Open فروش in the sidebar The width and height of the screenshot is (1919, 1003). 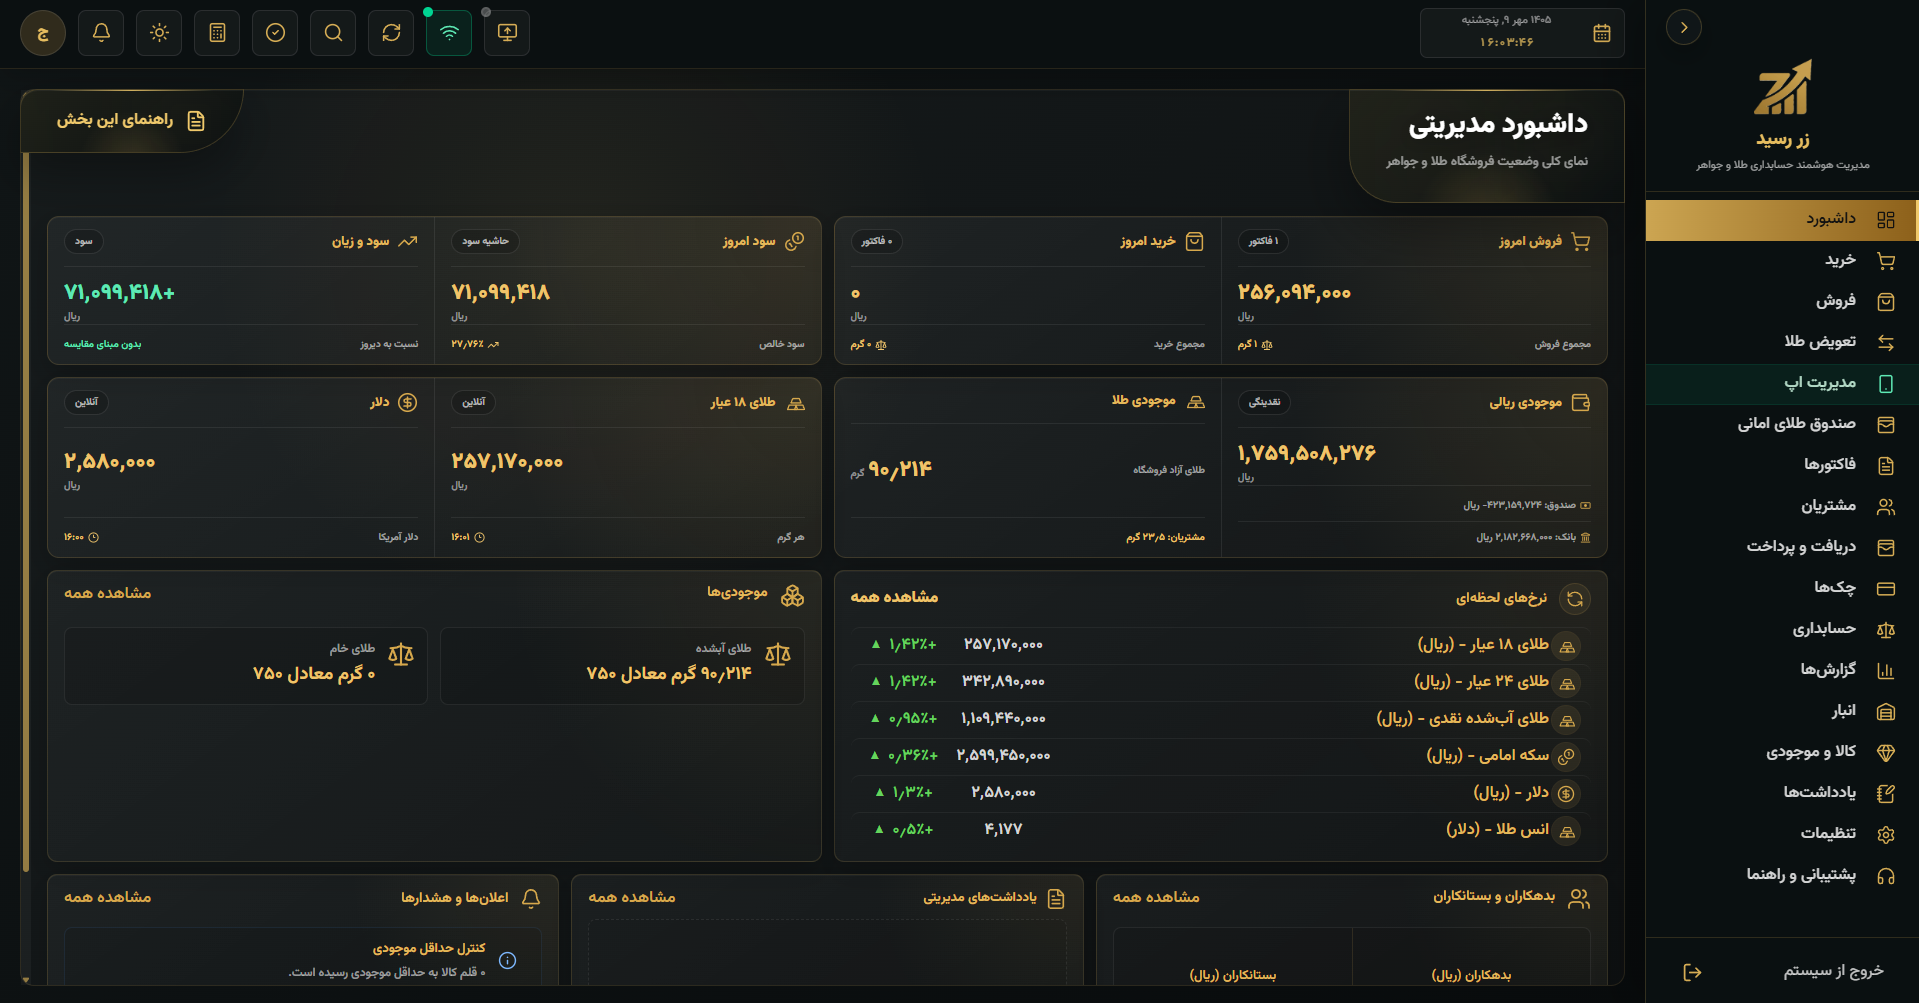[1782, 302]
